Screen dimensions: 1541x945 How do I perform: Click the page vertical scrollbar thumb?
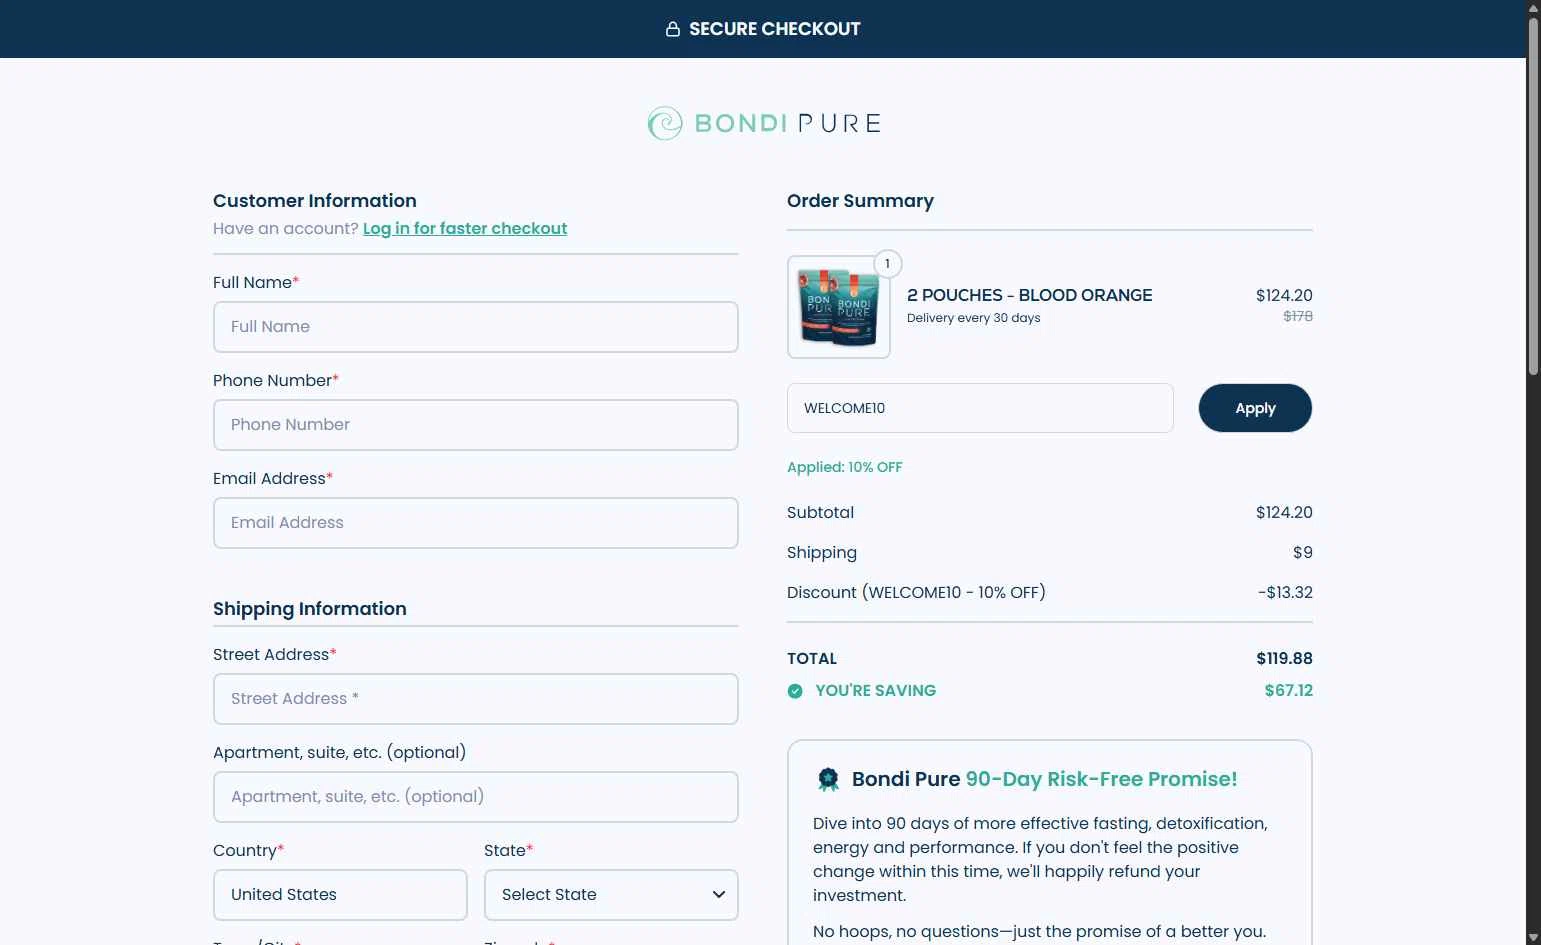(x=1533, y=195)
